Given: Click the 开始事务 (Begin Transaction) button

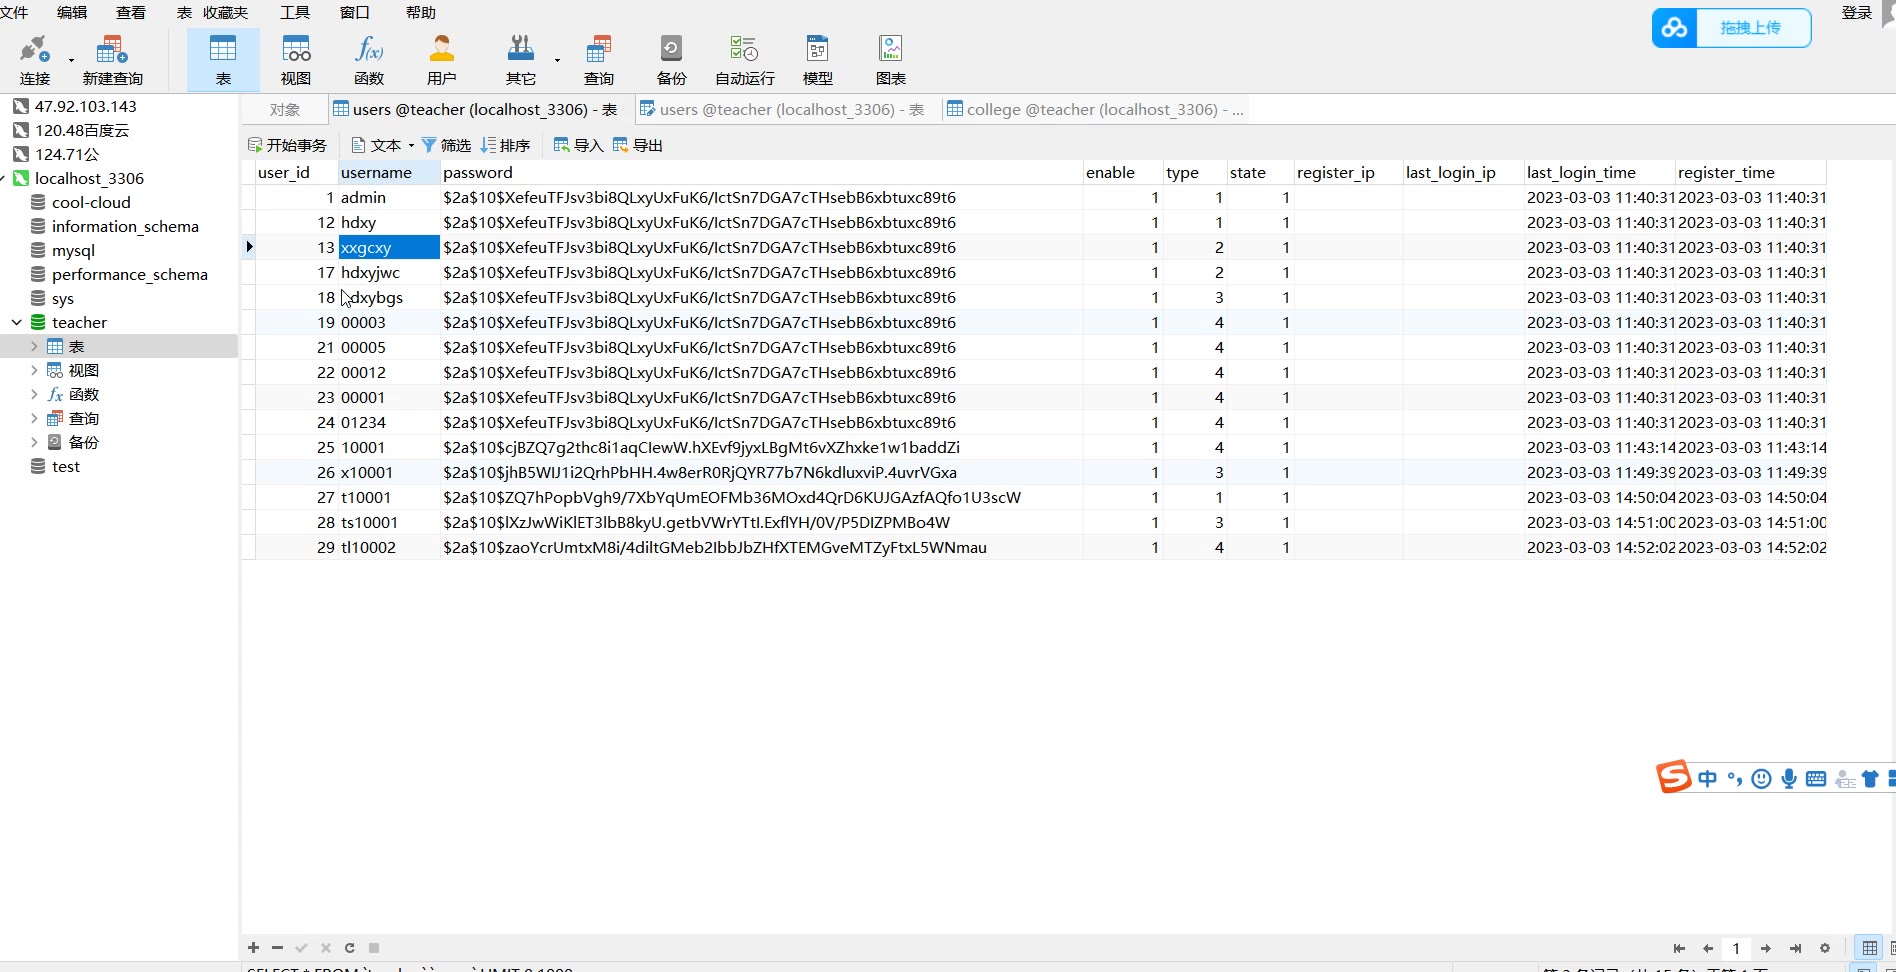Looking at the screenshot, I should point(287,146).
